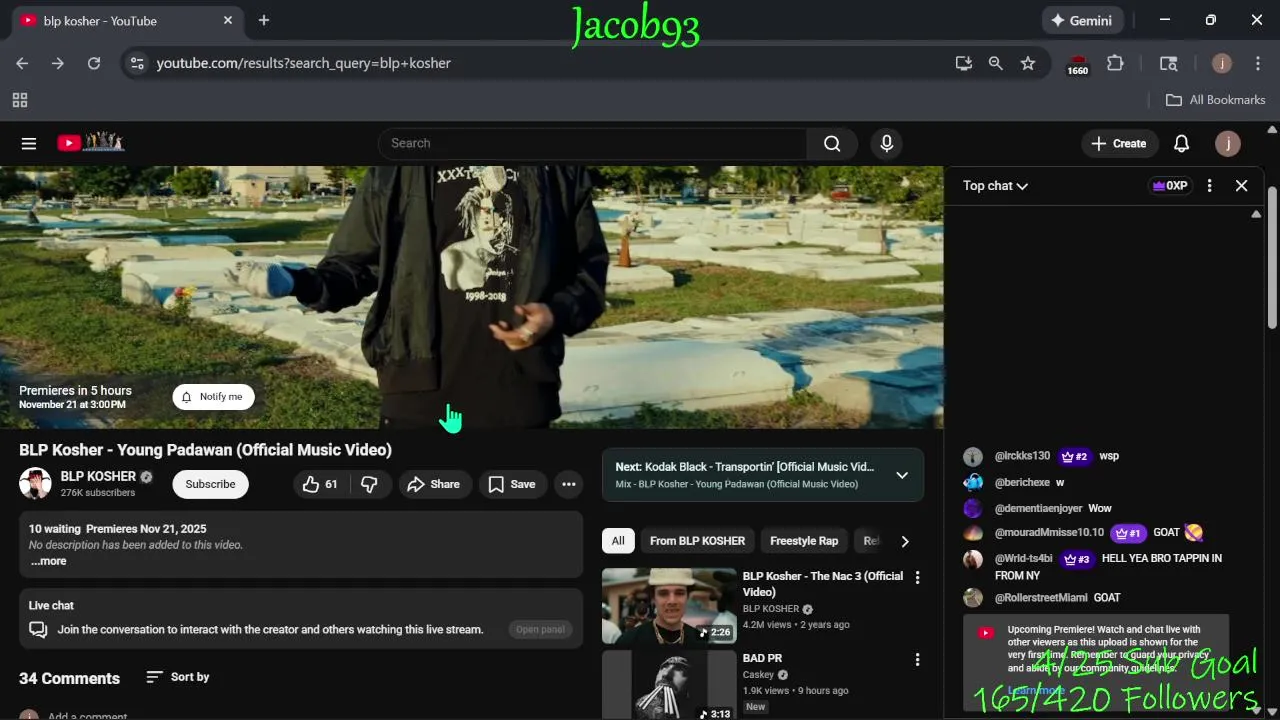Subscribe to BLP KOSHER channel
The width and height of the screenshot is (1280, 720).
(210, 484)
